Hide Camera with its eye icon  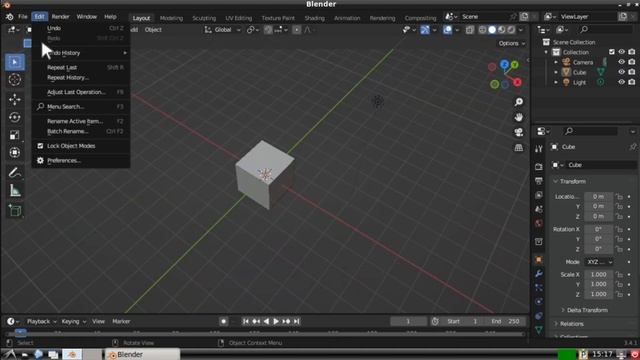621,62
